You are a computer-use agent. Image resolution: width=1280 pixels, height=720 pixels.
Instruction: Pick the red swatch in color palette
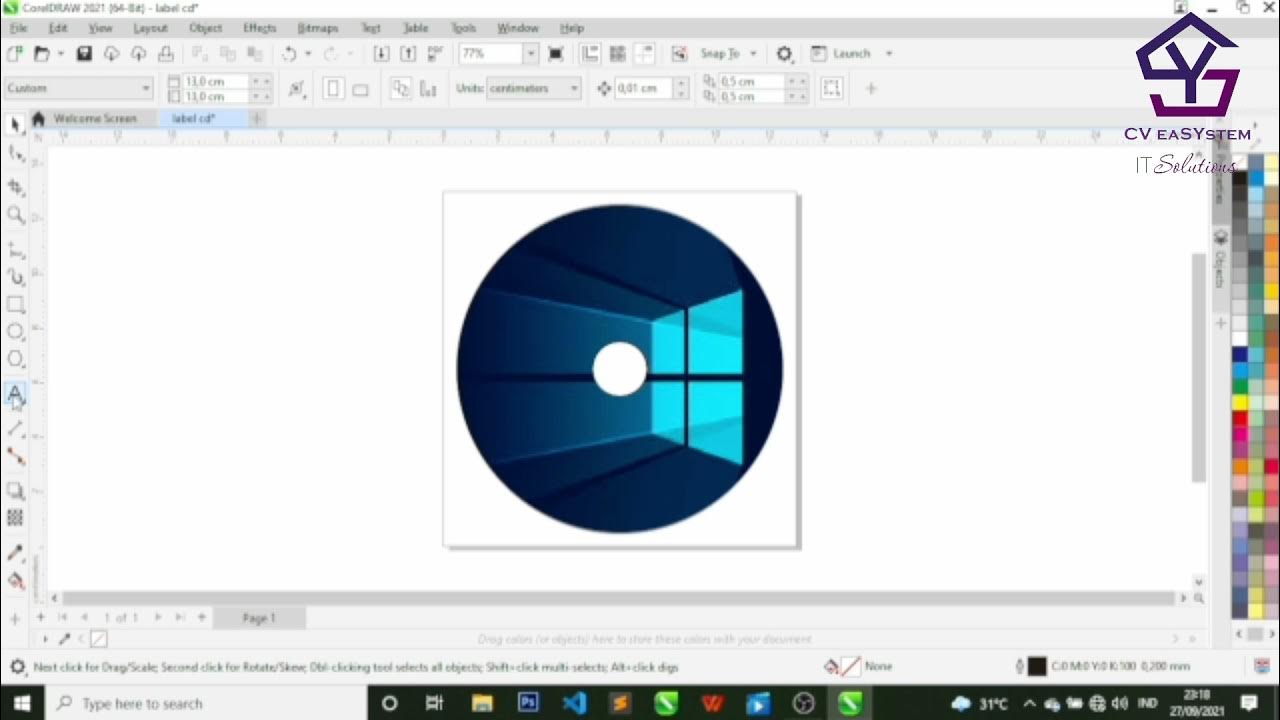(1240, 420)
